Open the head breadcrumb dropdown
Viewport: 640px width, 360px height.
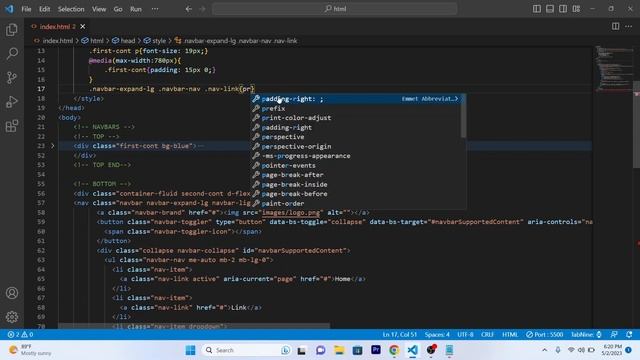(x=124, y=41)
